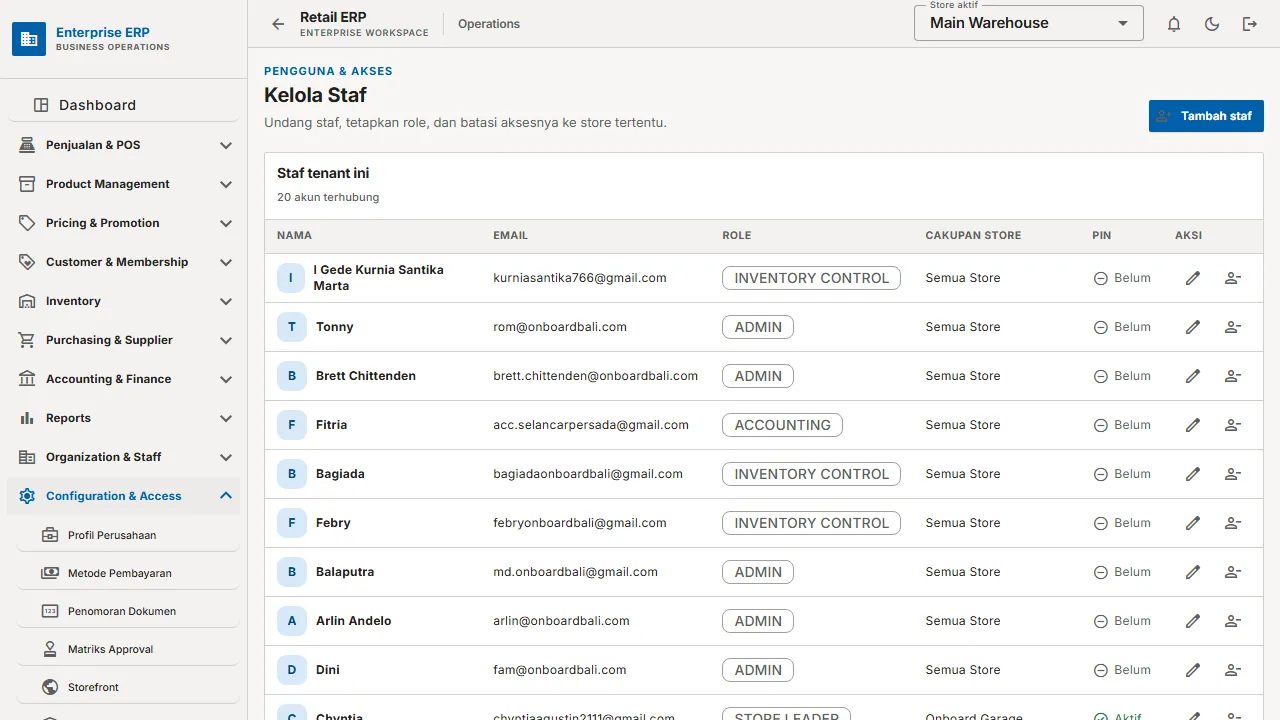Click Belum PIN status for Dini
Image resolution: width=1280 pixels, height=720 pixels.
pyautogui.click(x=1122, y=670)
